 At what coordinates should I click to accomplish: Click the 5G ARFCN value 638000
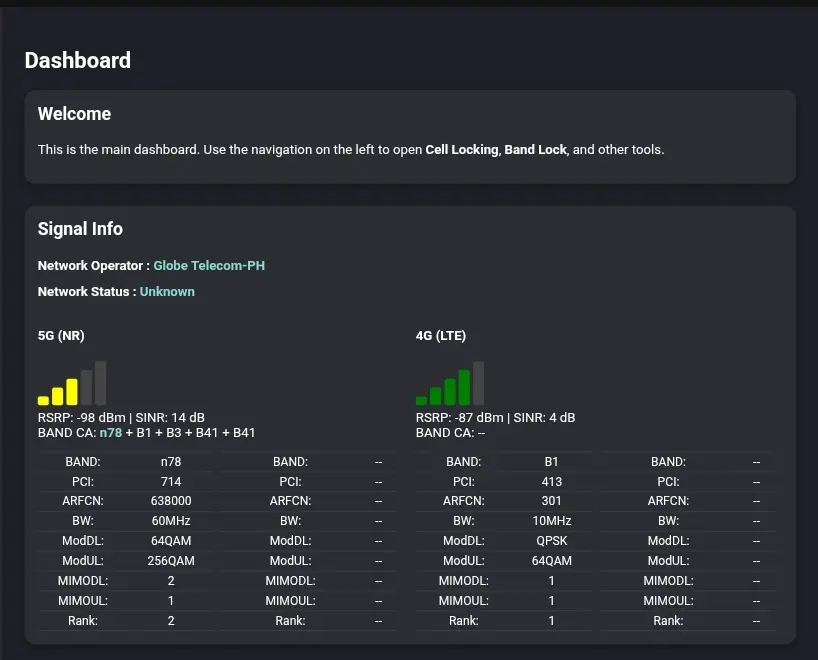click(171, 501)
